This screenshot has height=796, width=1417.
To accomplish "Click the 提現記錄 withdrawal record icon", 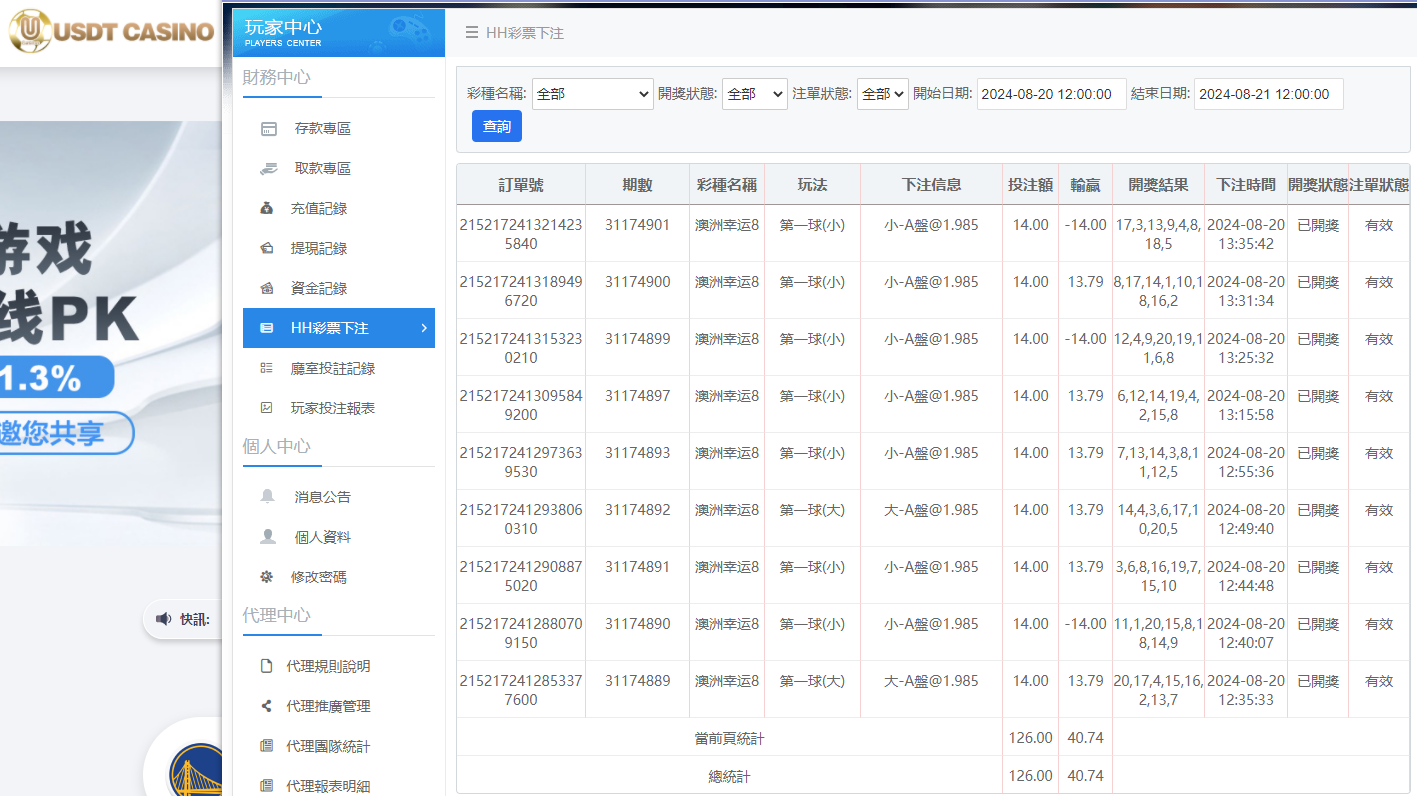I will click(x=268, y=248).
